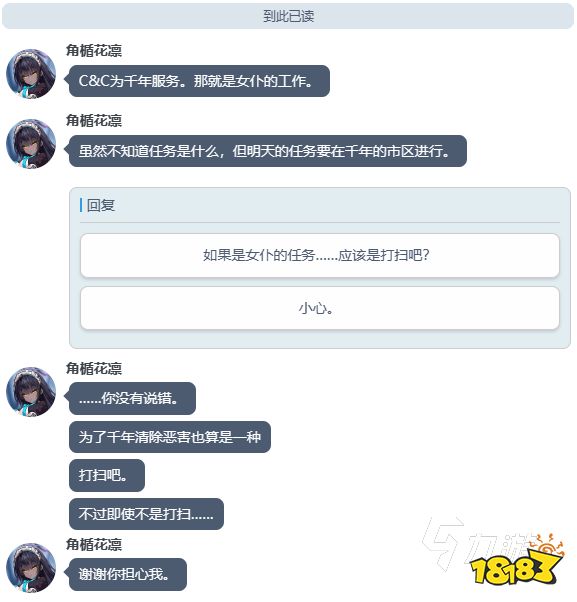Screen dimensions: 577x602
Task: Click sender name 角楯花凛 above ……你没有说错。
Action: [x=94, y=368]
